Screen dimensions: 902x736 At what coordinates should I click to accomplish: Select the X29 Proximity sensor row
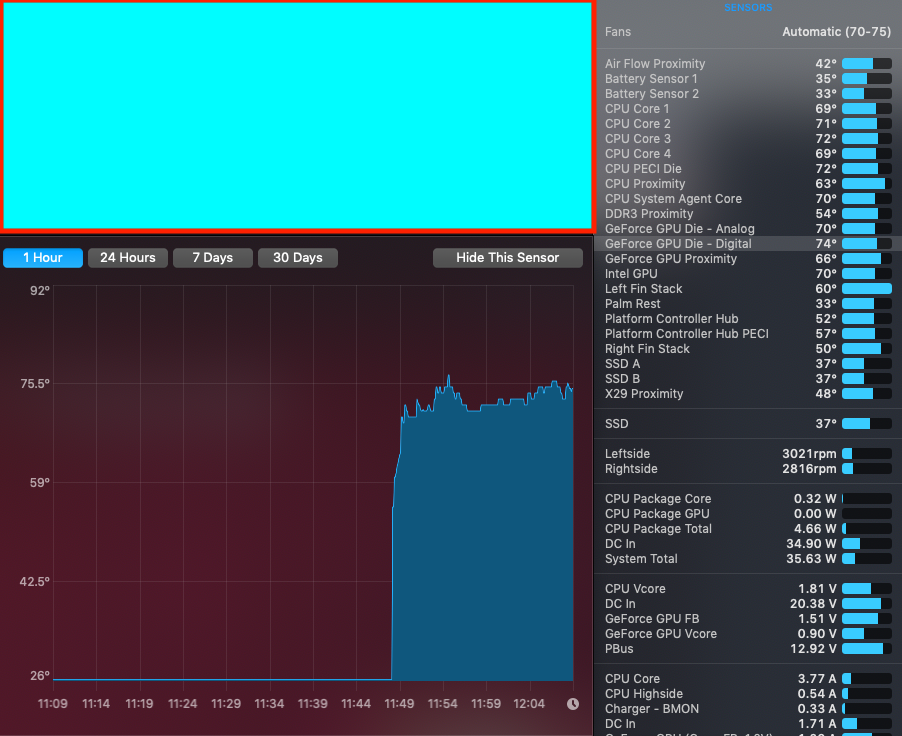click(748, 394)
